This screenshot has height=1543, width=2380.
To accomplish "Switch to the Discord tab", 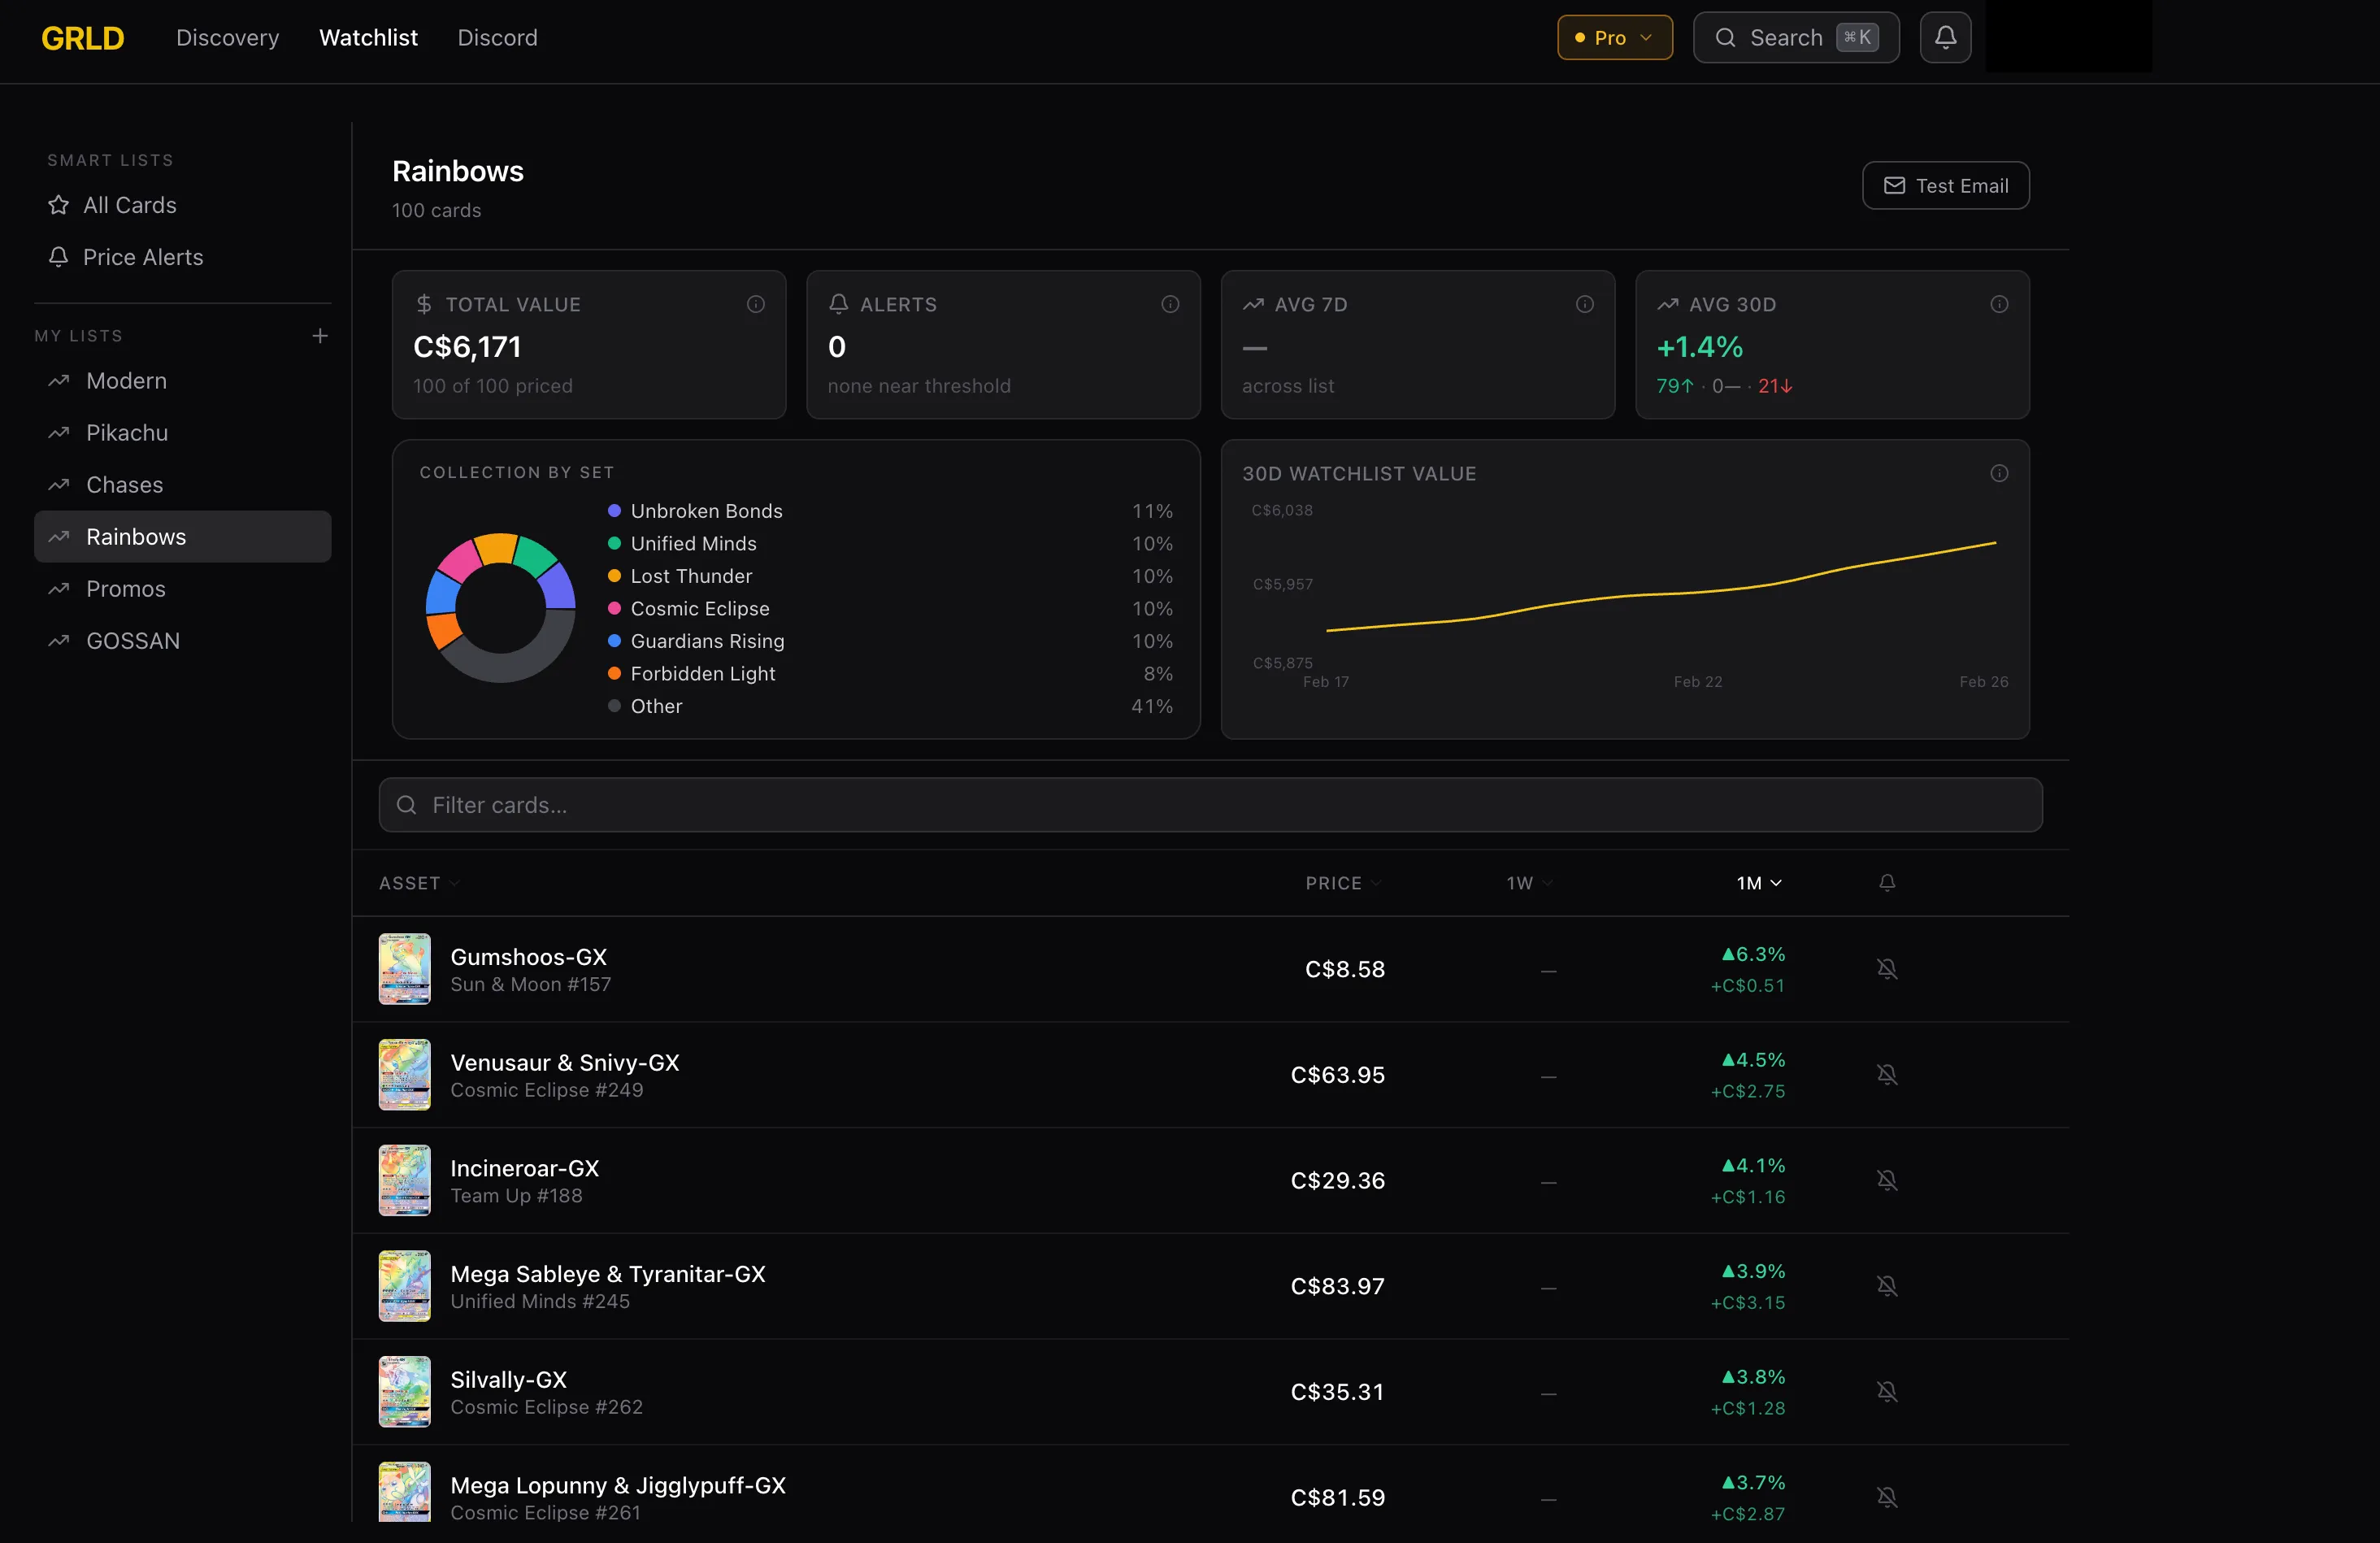I will (497, 37).
